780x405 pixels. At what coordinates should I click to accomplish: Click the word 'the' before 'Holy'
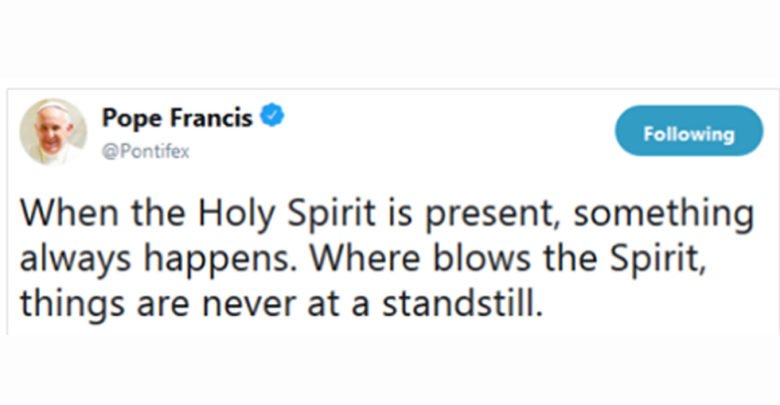160,213
